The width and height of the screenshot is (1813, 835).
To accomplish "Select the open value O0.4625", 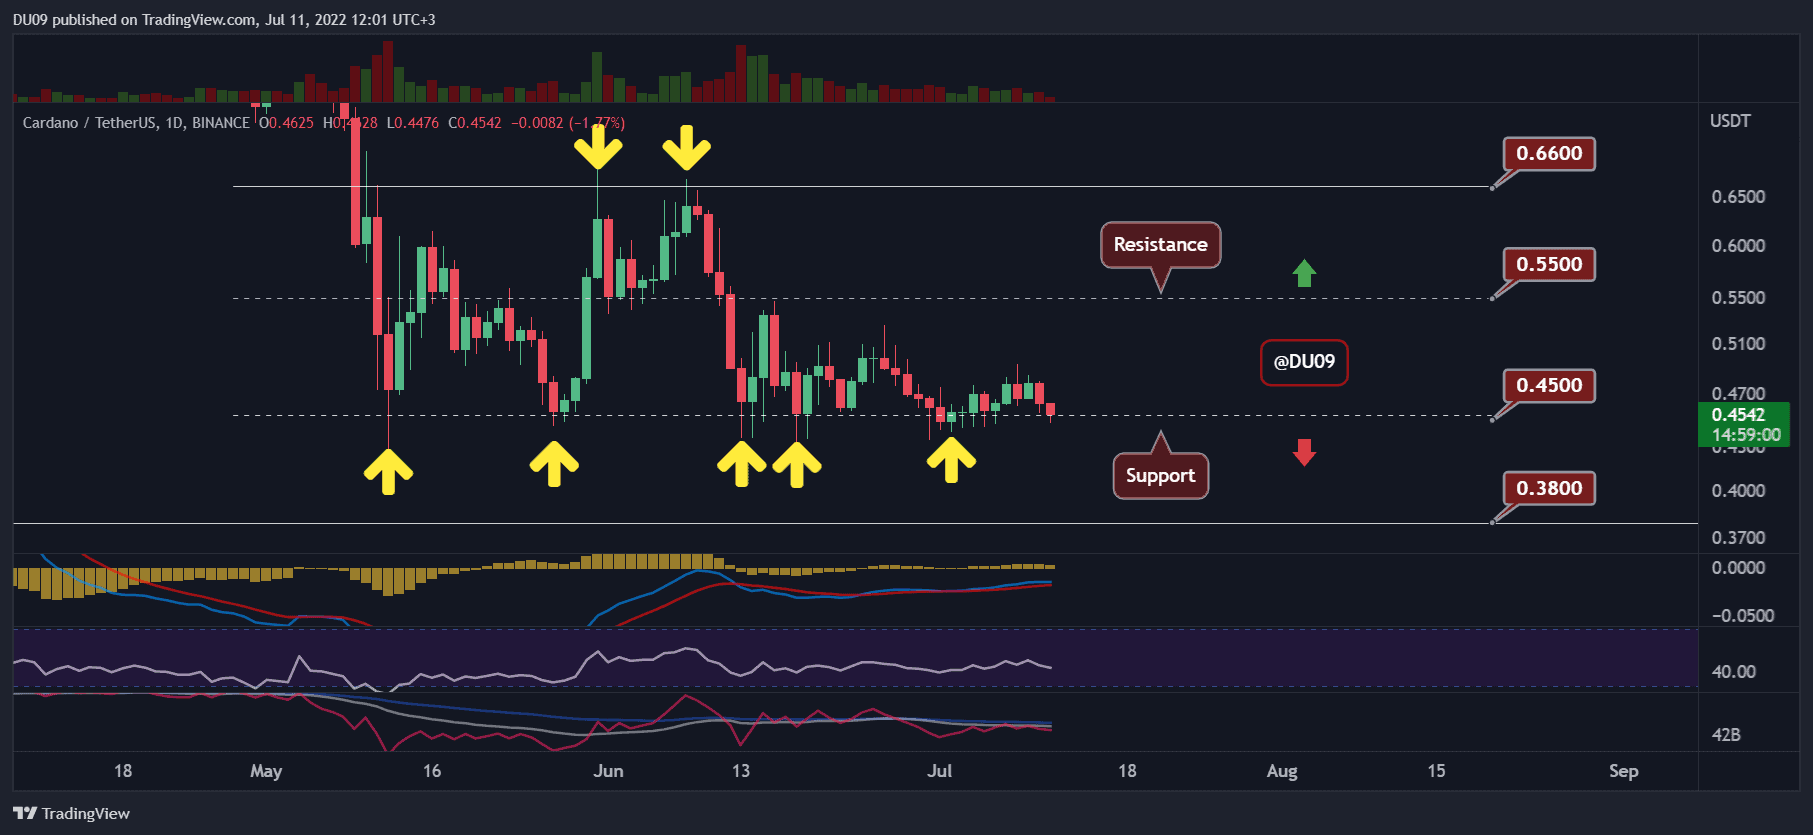I will pyautogui.click(x=286, y=123).
